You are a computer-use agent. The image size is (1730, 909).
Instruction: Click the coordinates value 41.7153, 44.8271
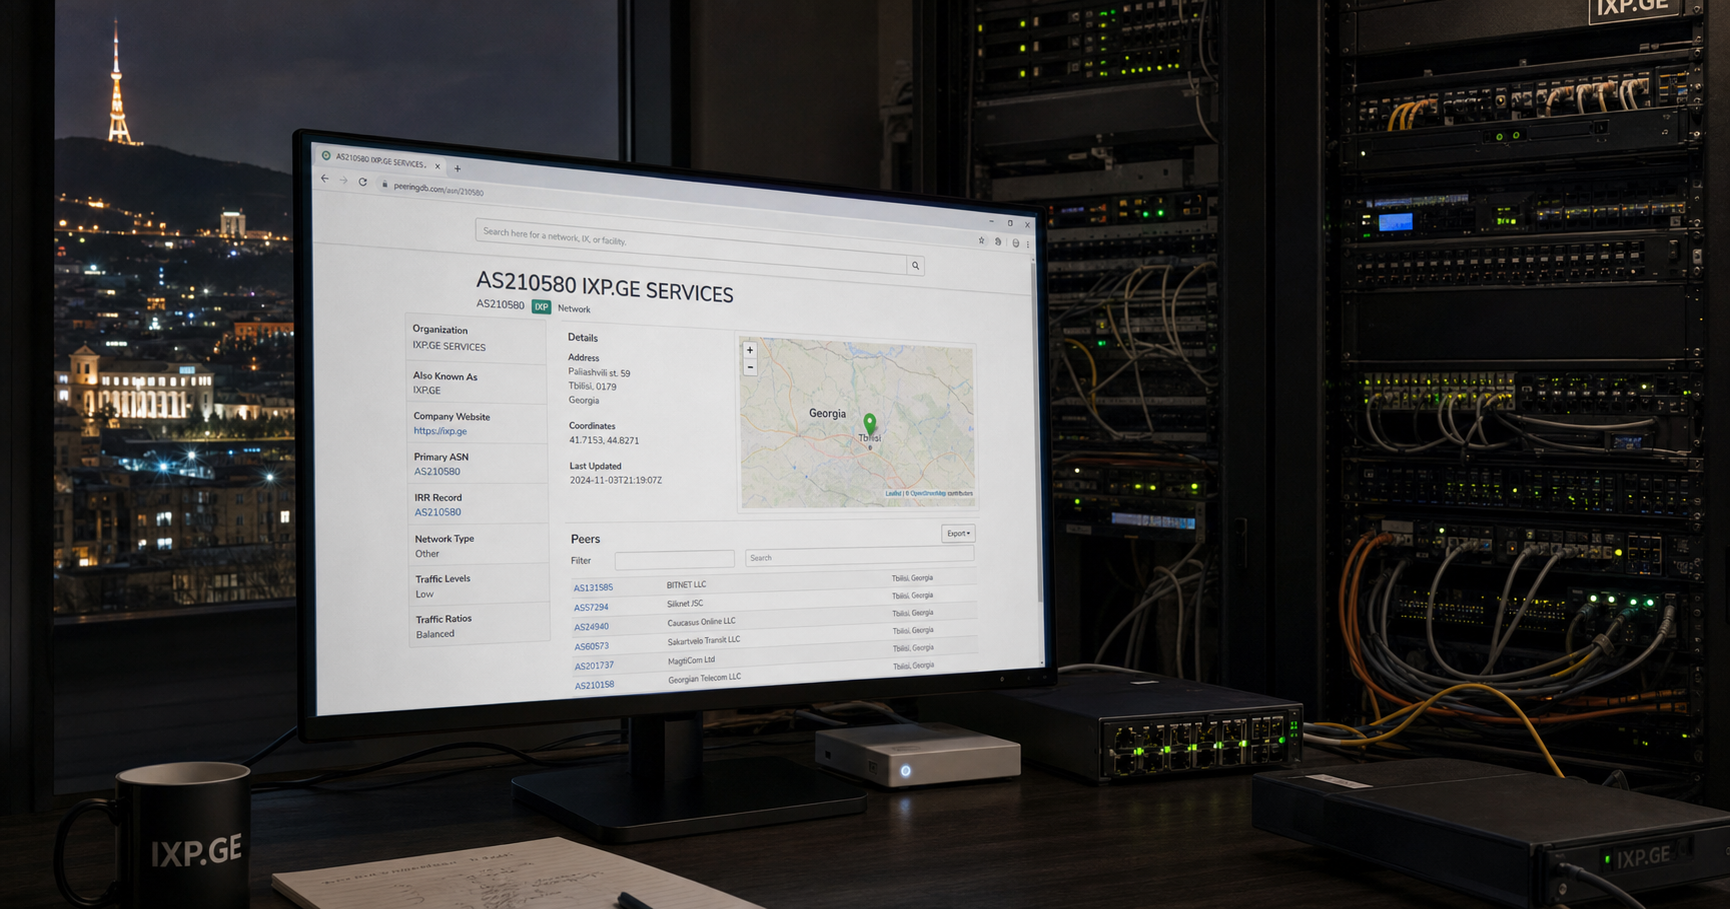click(x=604, y=440)
